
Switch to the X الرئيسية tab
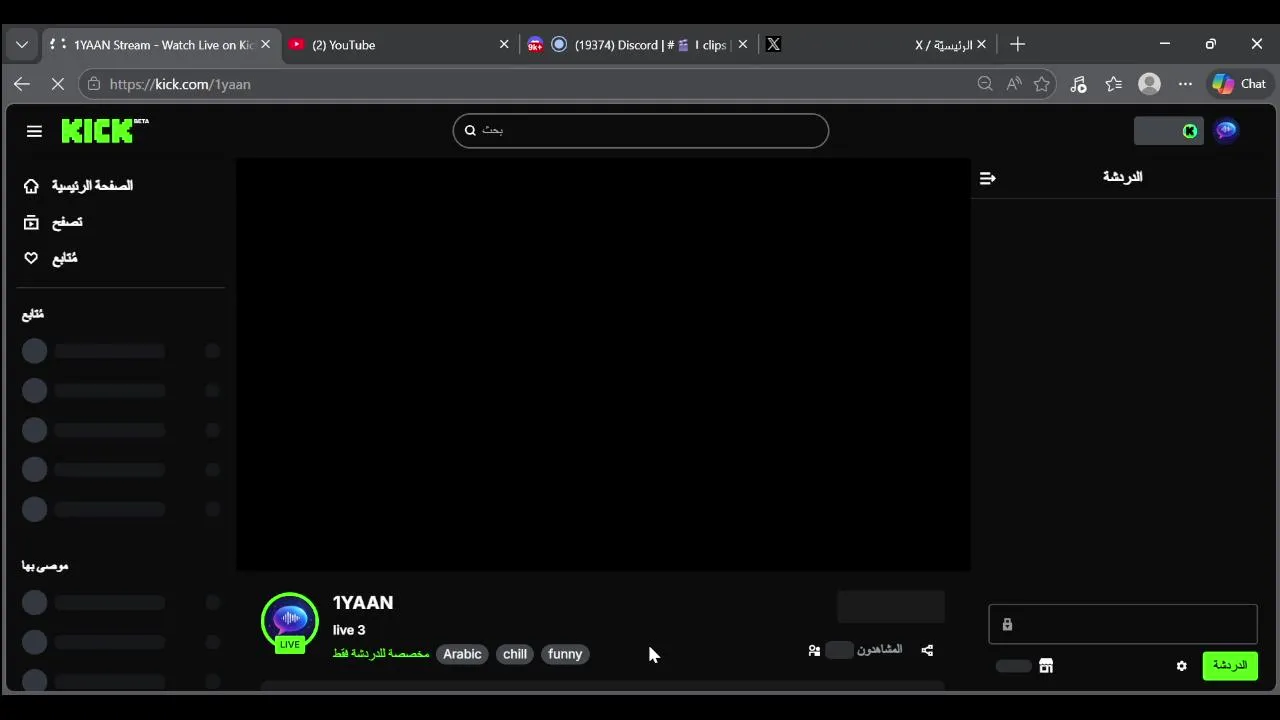pyautogui.click(x=878, y=45)
